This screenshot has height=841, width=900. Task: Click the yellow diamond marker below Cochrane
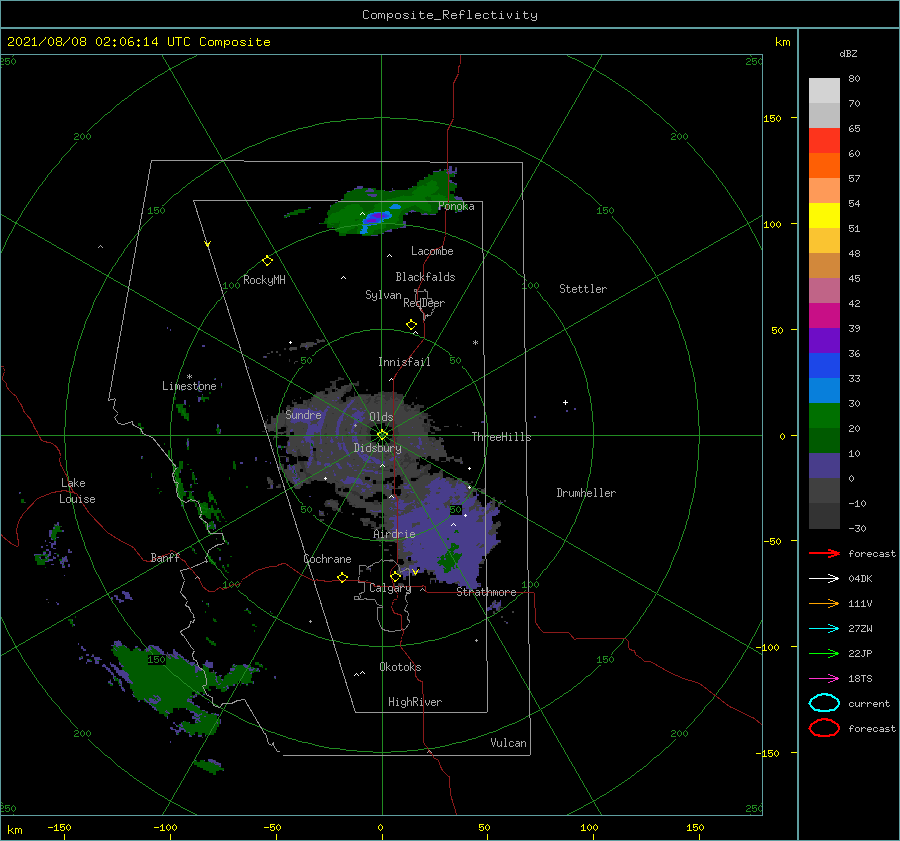342,578
